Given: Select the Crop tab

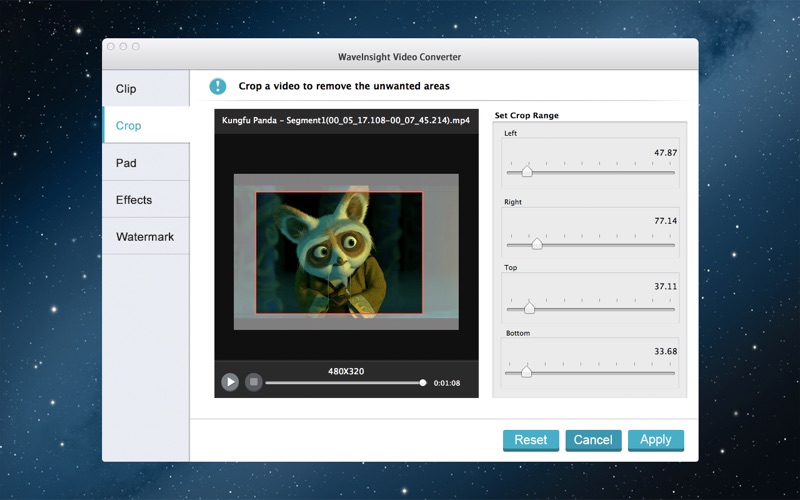Looking at the screenshot, I should point(146,126).
